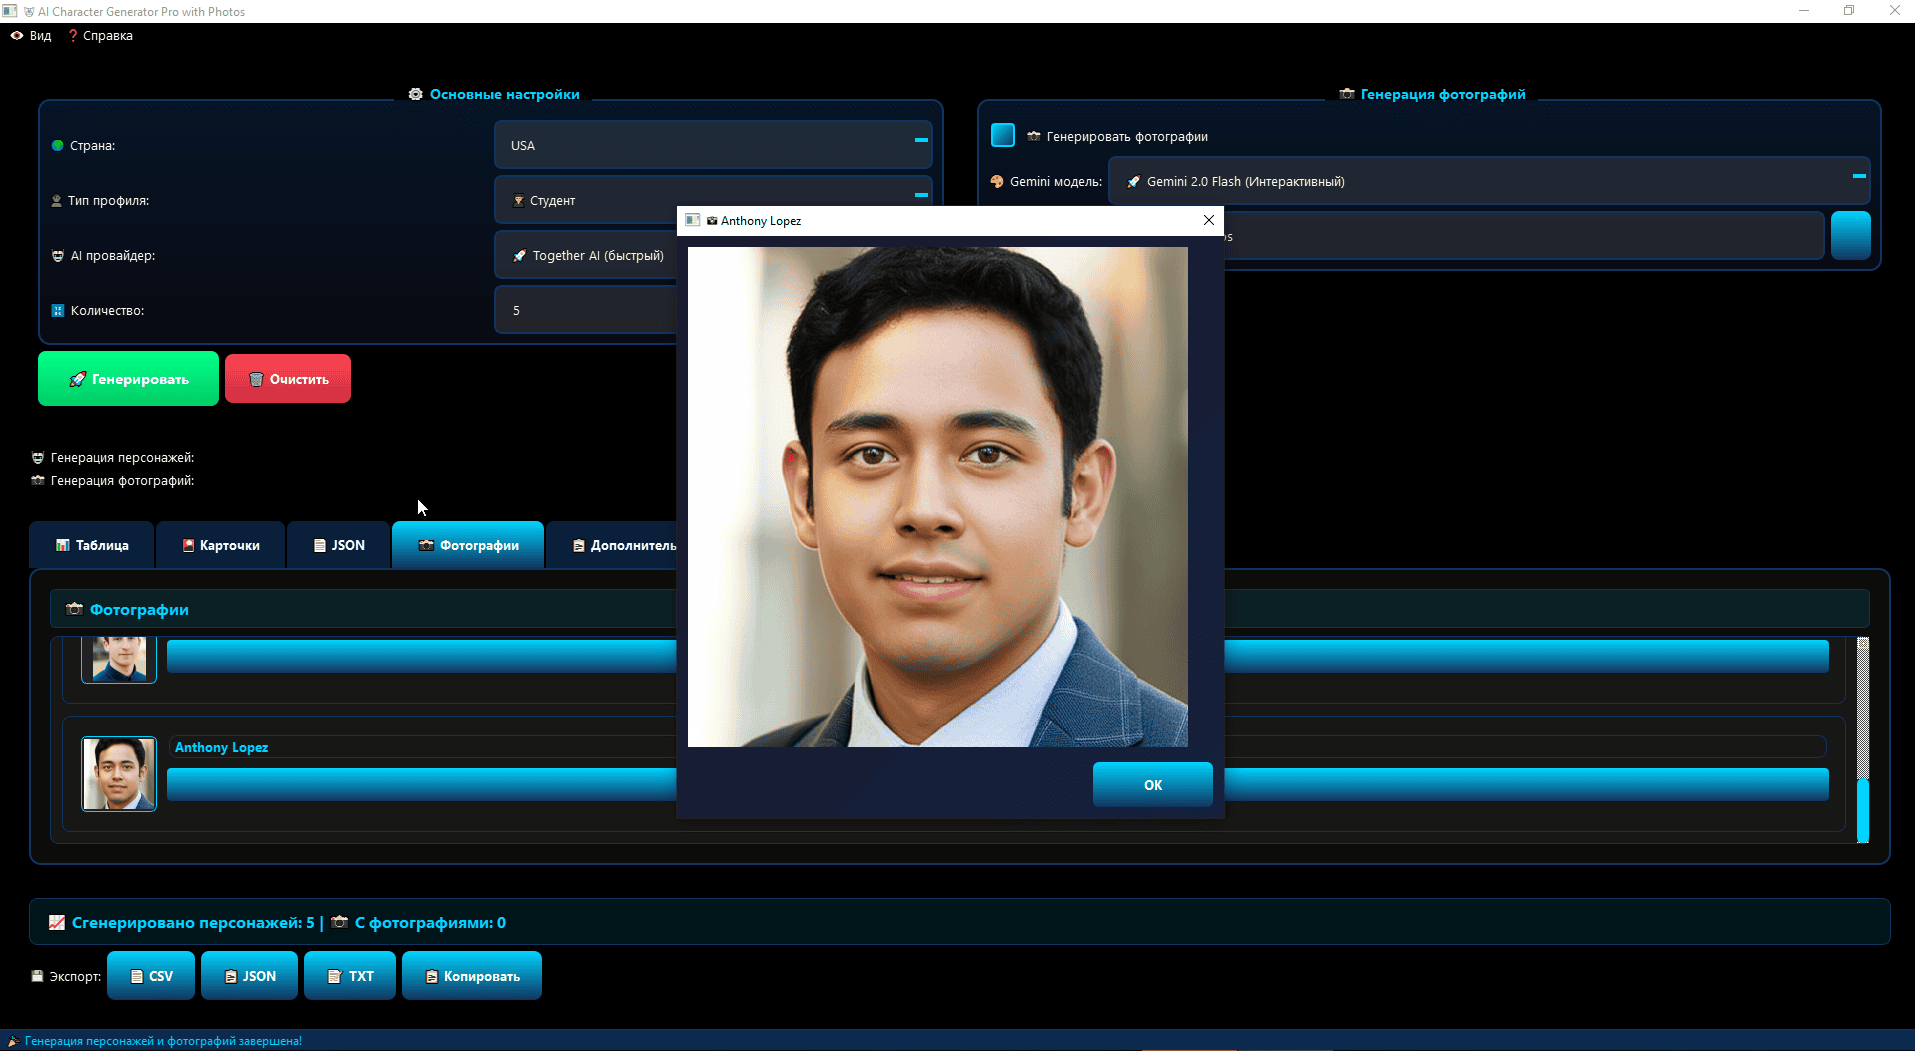The height and width of the screenshot is (1051, 1915).
Task: Click the Генерация персонажей progress label
Action: (122, 457)
